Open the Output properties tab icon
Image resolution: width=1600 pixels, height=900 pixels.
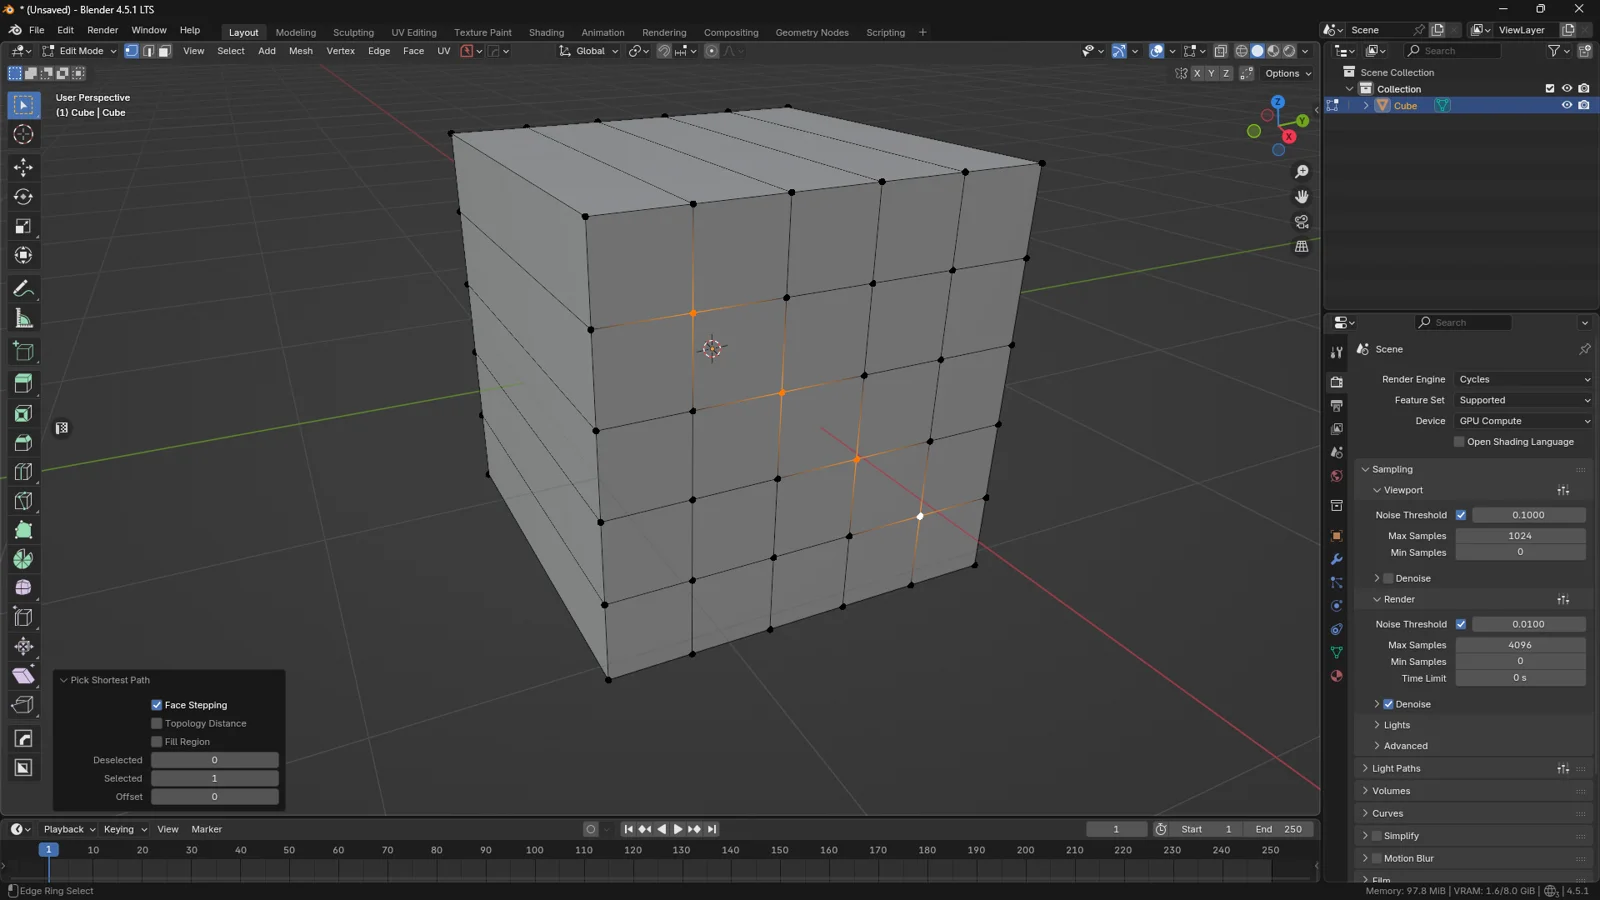coord(1336,406)
